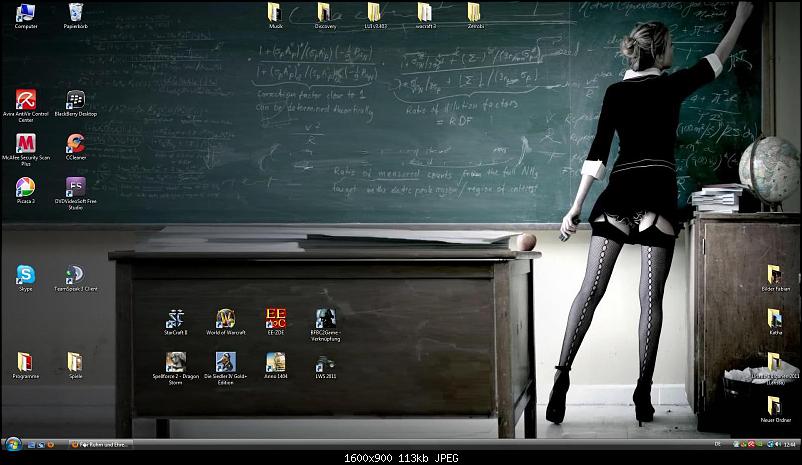Open Picasa 3 shortcut
This screenshot has width=802, height=465.
click(26, 187)
